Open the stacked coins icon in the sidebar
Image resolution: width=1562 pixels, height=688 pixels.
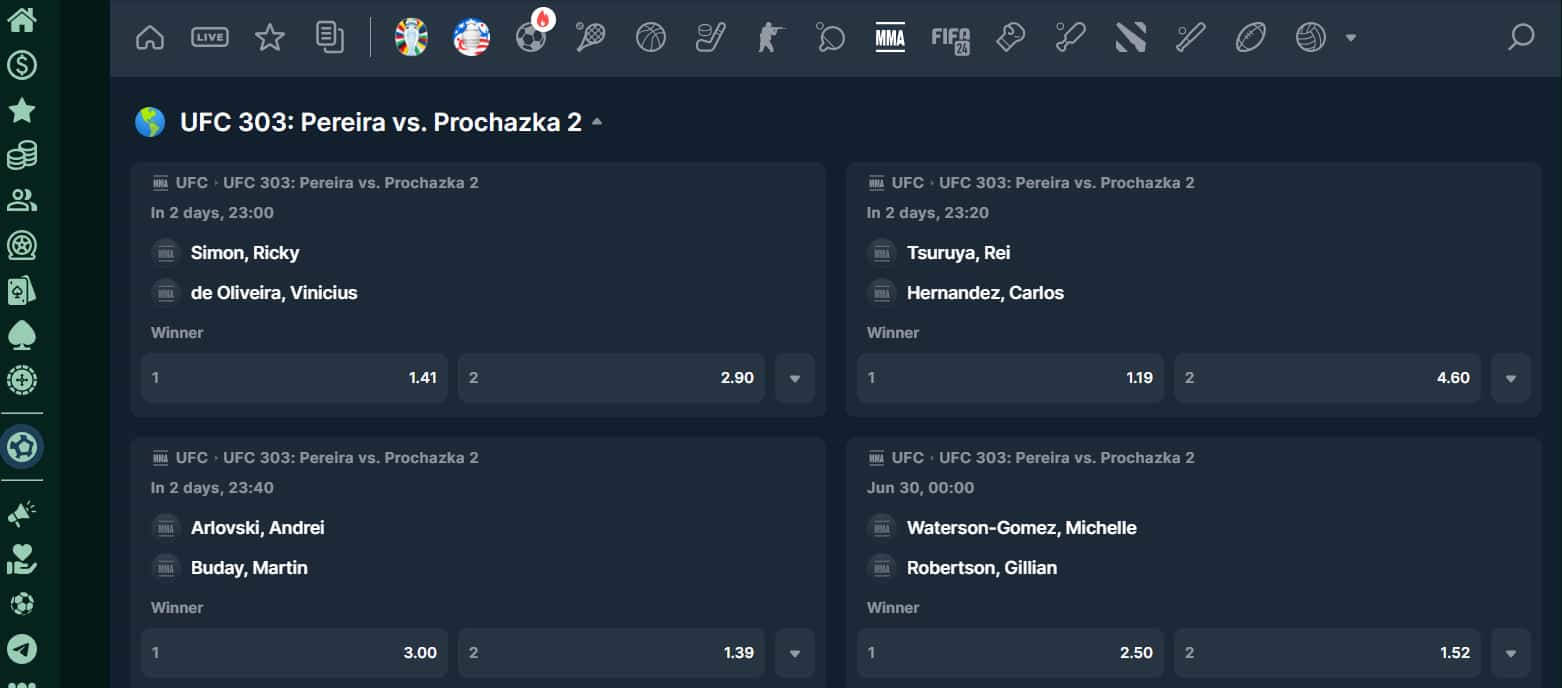(x=22, y=155)
